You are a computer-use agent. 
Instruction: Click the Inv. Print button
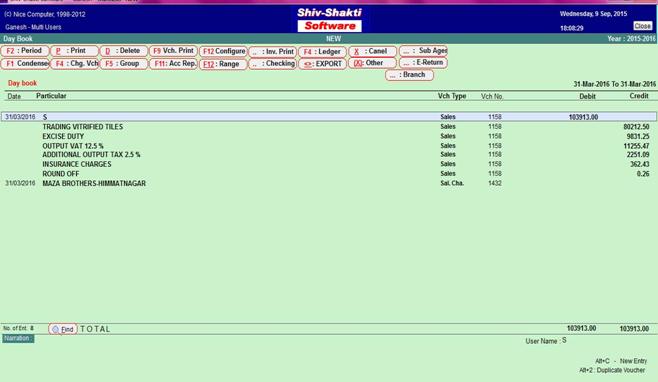273,52
